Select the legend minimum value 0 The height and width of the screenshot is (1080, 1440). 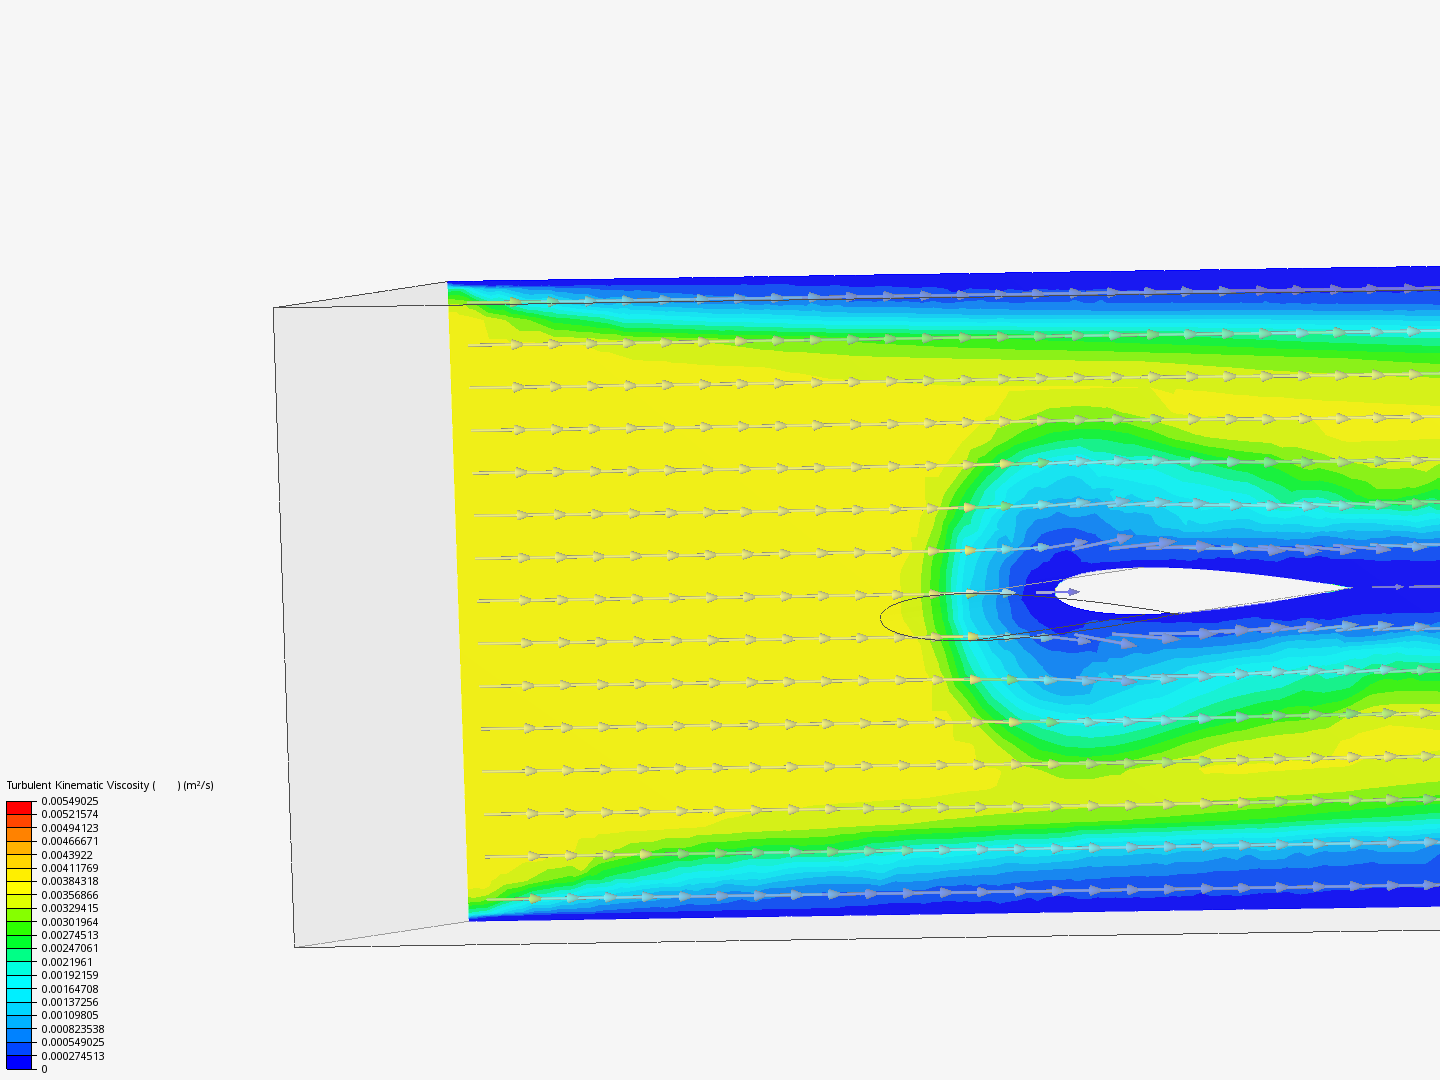pos(44,1069)
